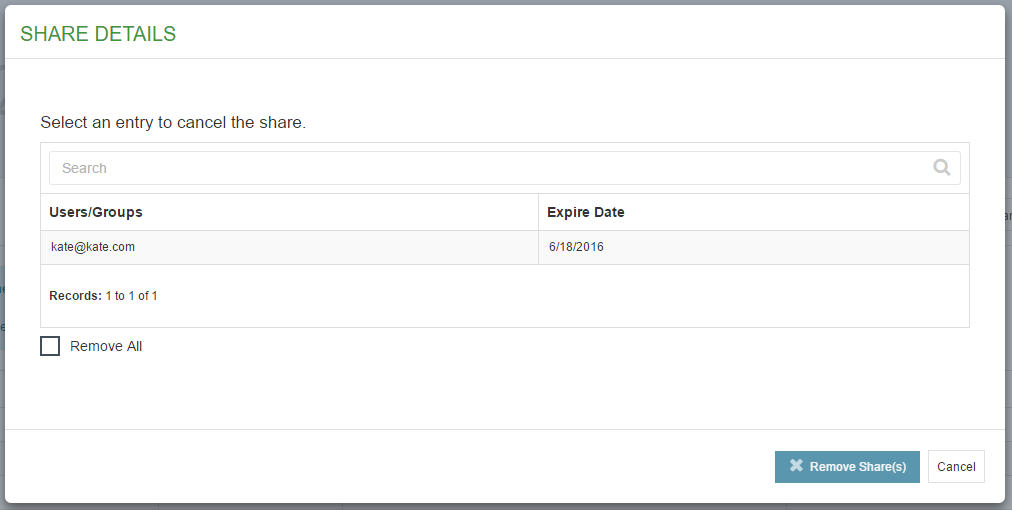Check the Remove All checkbox

(50, 346)
